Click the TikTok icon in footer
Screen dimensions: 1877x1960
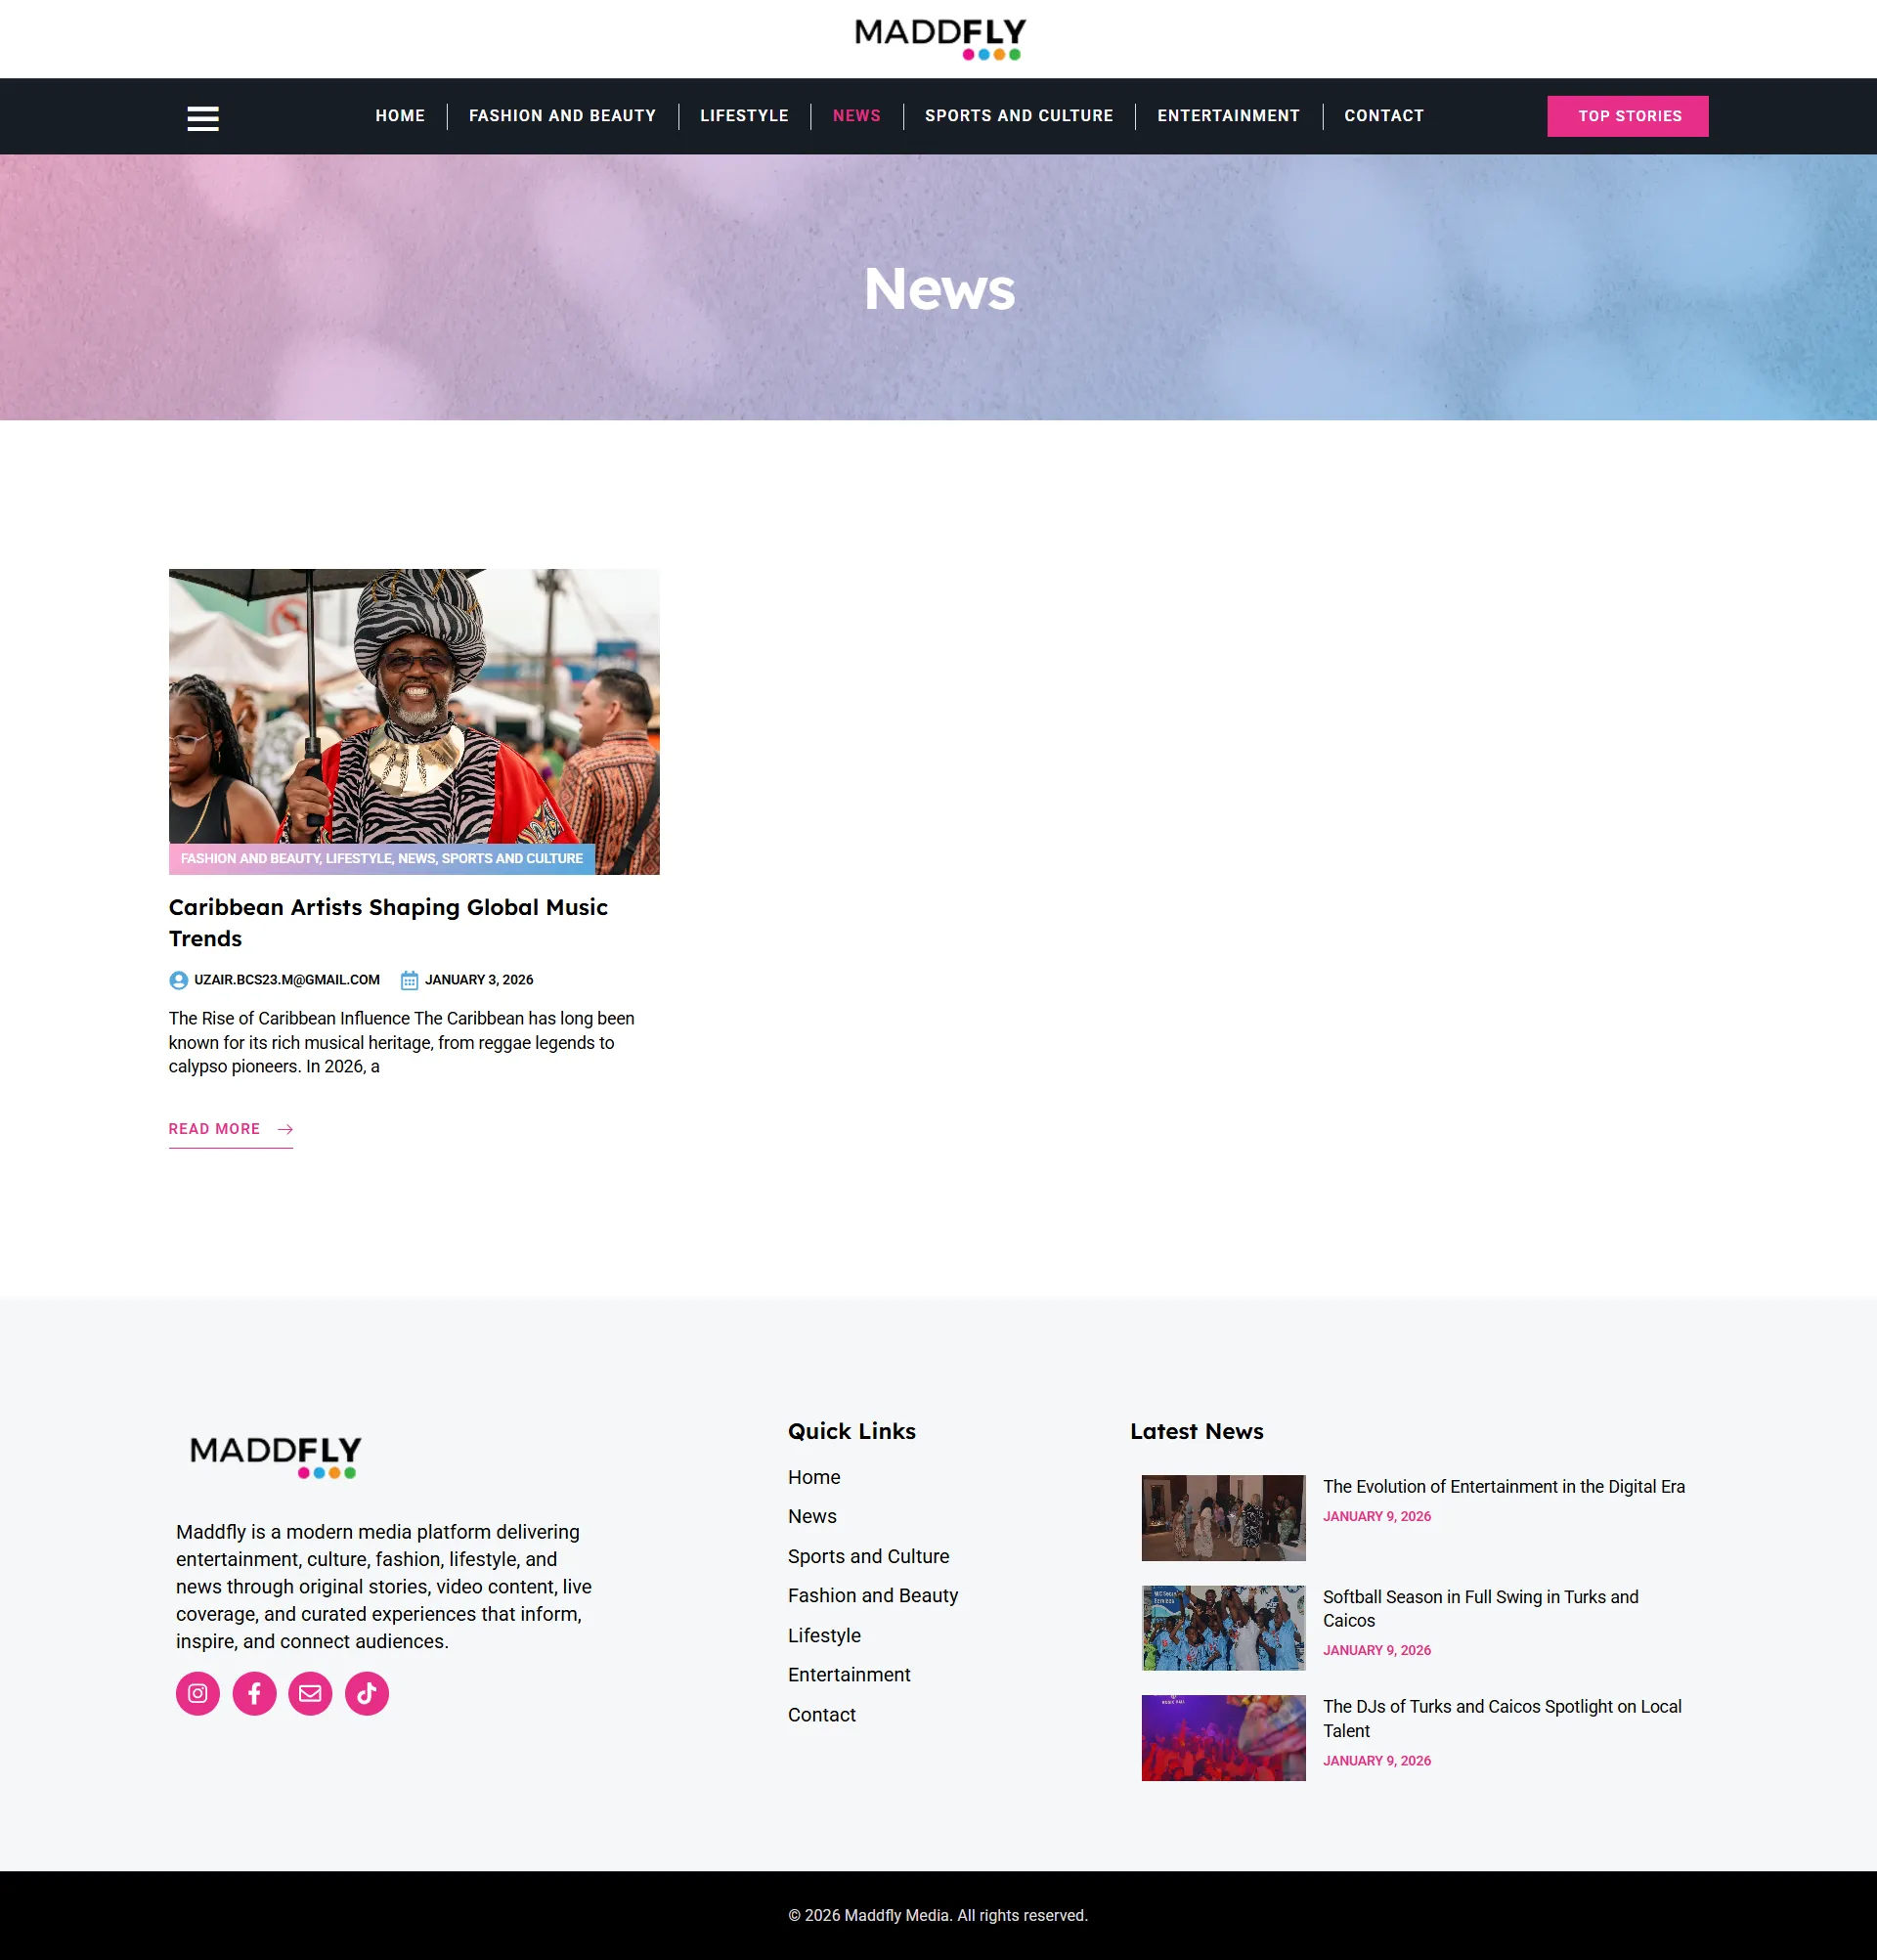pos(367,1693)
